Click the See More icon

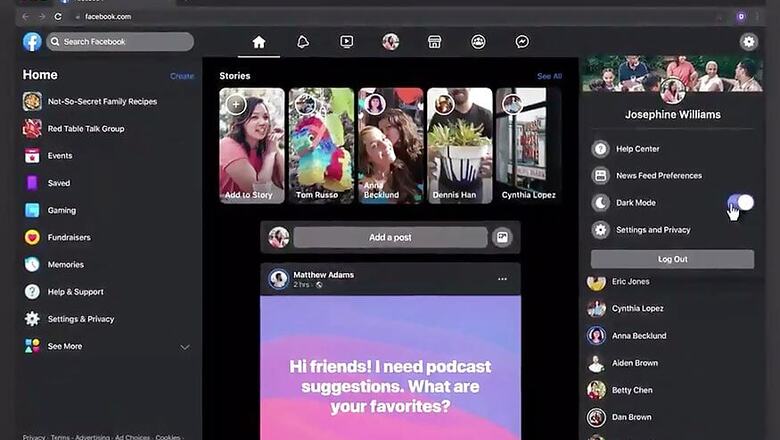32,346
